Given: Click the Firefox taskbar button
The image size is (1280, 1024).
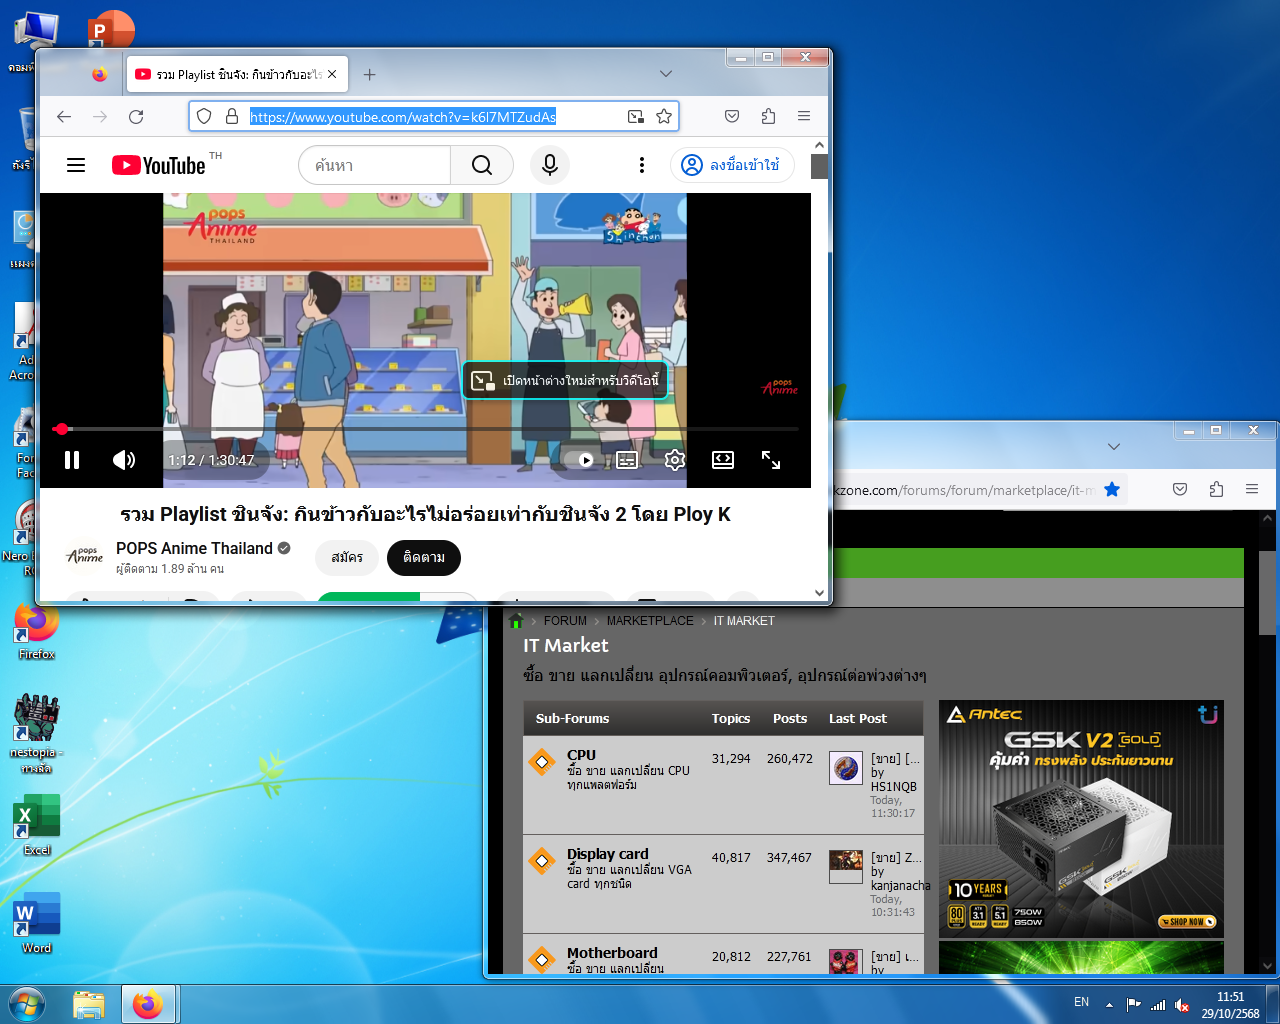Looking at the screenshot, I should [148, 1004].
